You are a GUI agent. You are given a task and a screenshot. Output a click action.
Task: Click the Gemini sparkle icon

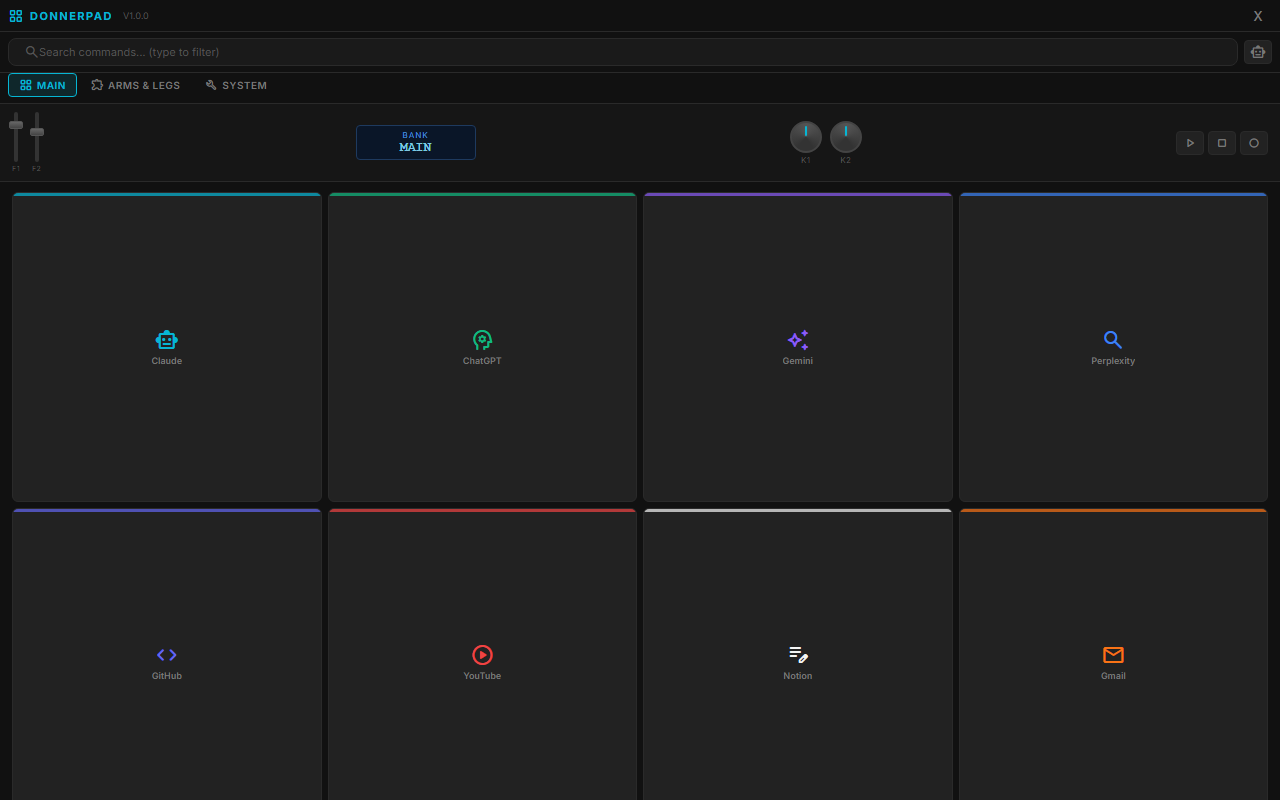(x=797, y=340)
